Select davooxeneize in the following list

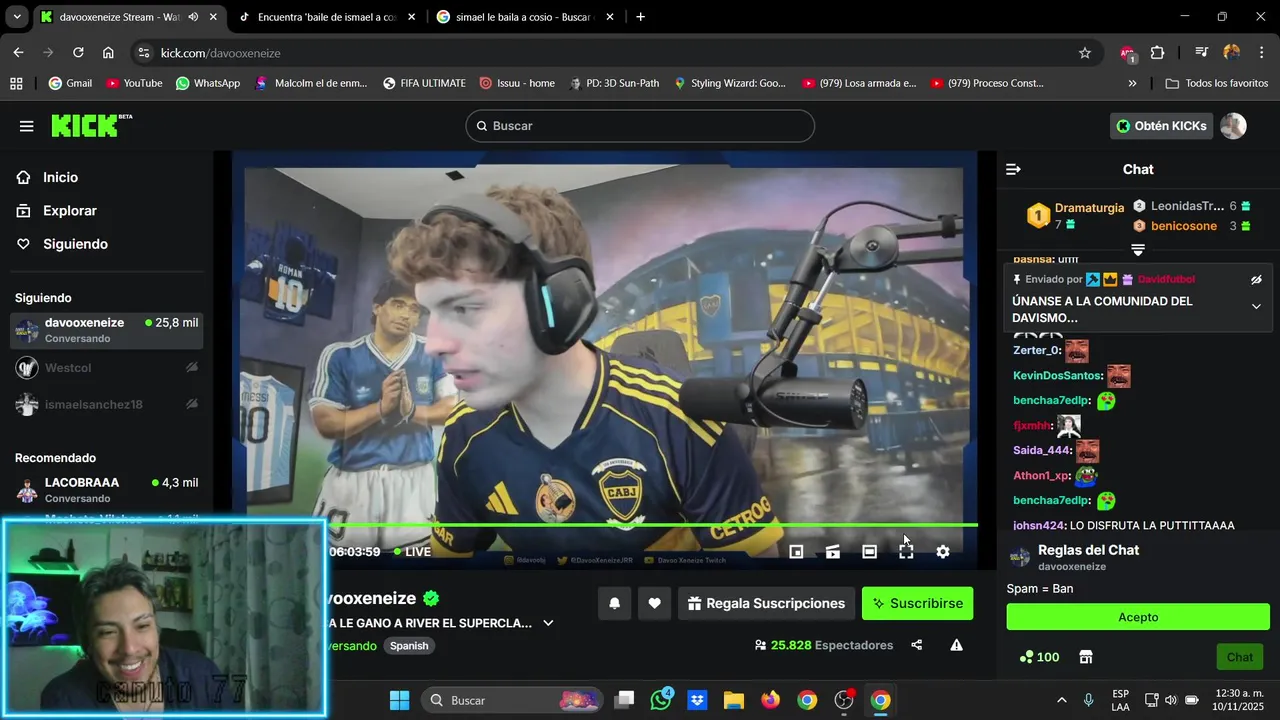click(106, 330)
